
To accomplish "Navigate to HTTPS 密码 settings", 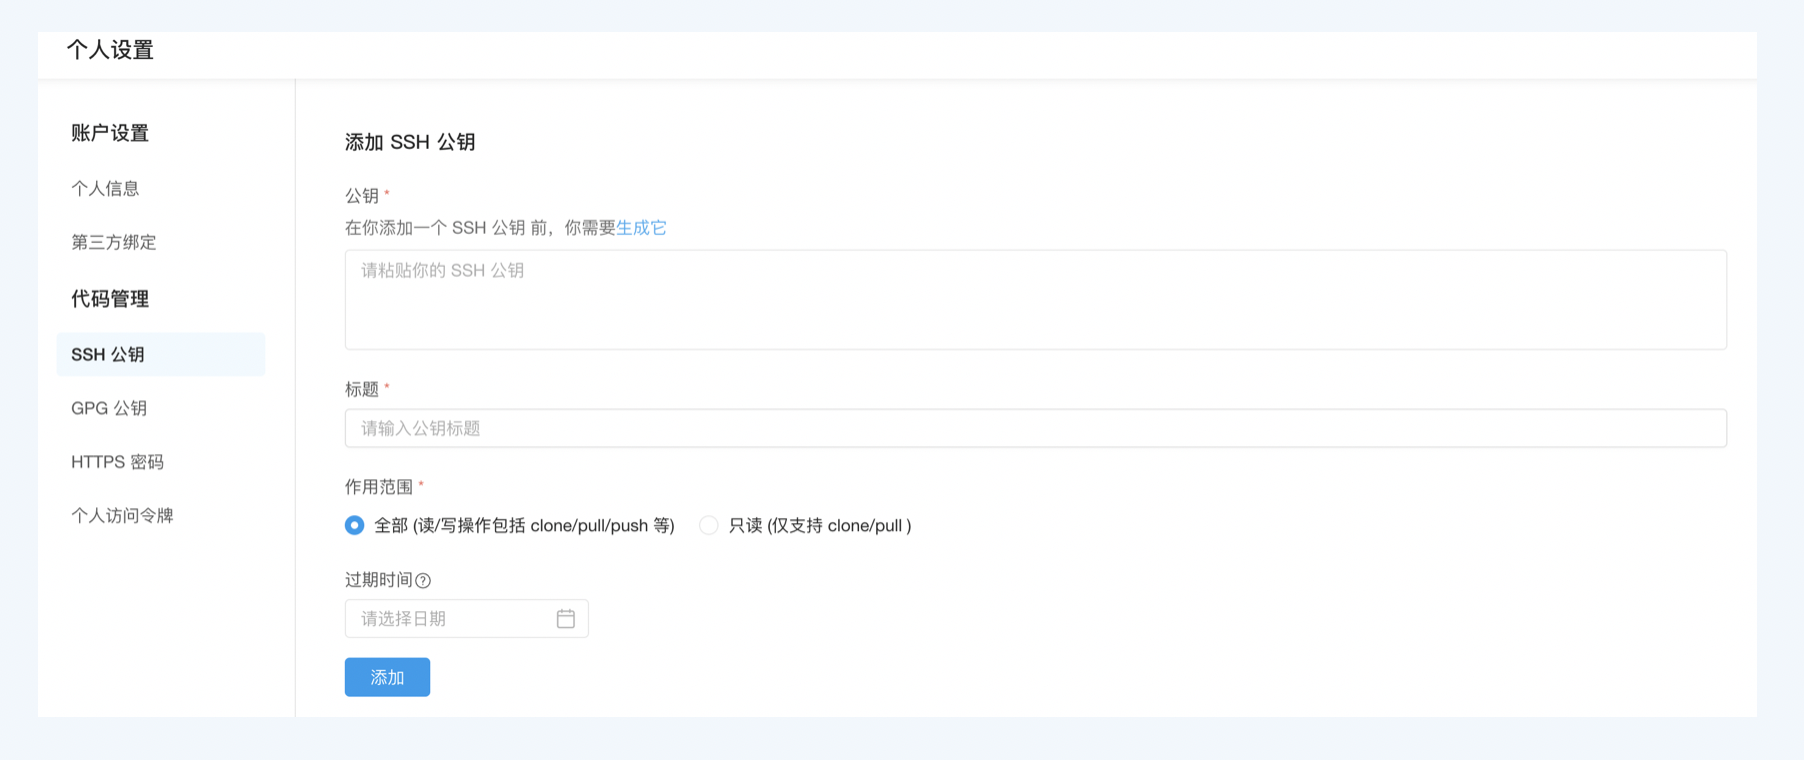I will click(x=117, y=462).
